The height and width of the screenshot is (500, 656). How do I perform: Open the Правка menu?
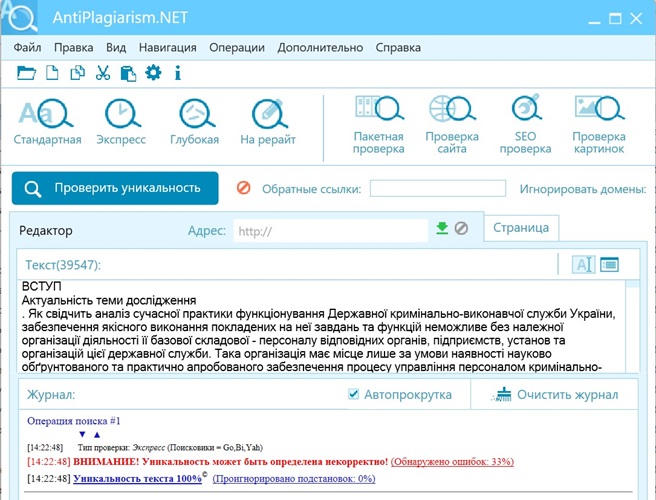click(x=74, y=48)
